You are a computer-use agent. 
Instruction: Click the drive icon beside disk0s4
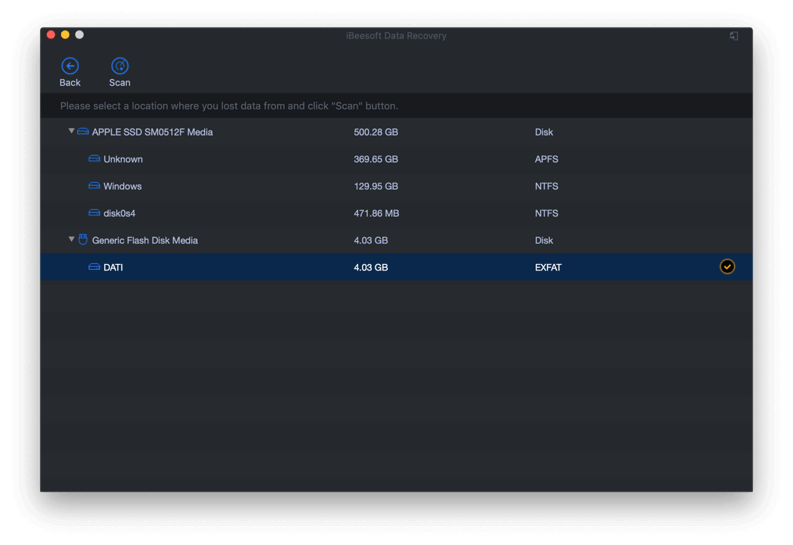[94, 213]
